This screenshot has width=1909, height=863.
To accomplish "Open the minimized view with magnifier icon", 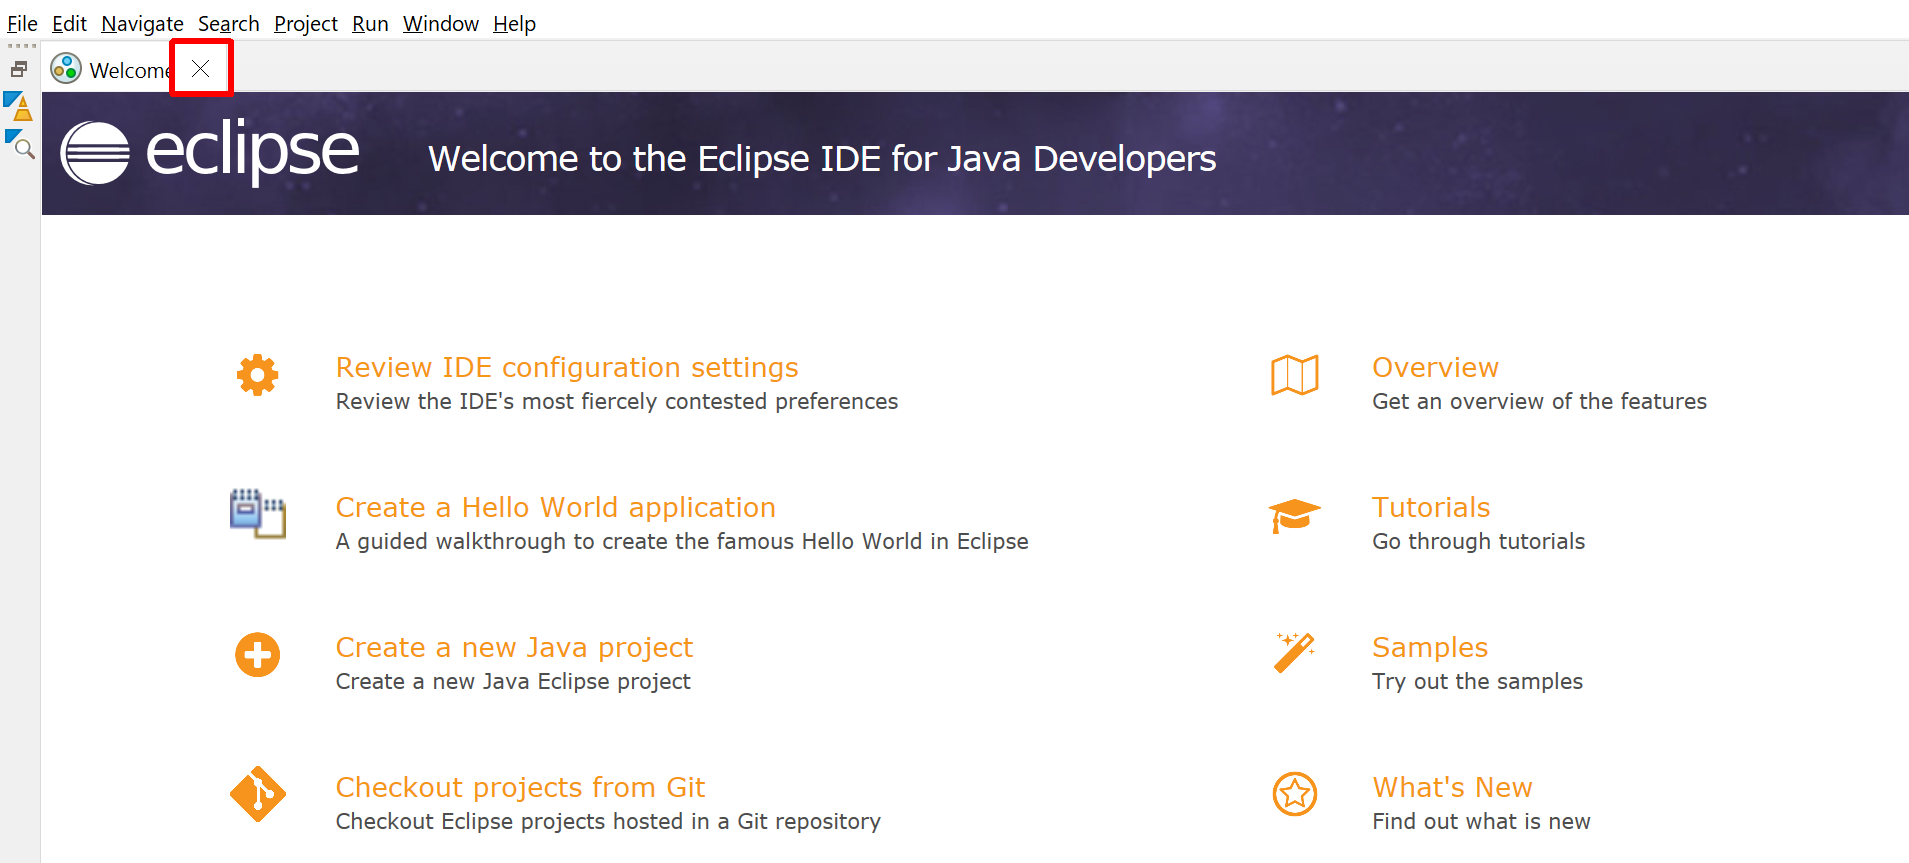I will coord(19,144).
